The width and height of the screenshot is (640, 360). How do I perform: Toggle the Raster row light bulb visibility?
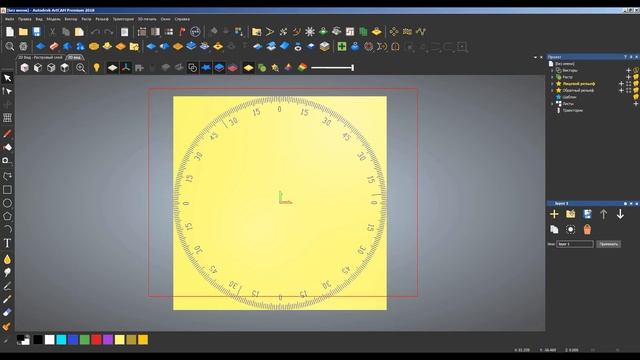(636, 77)
